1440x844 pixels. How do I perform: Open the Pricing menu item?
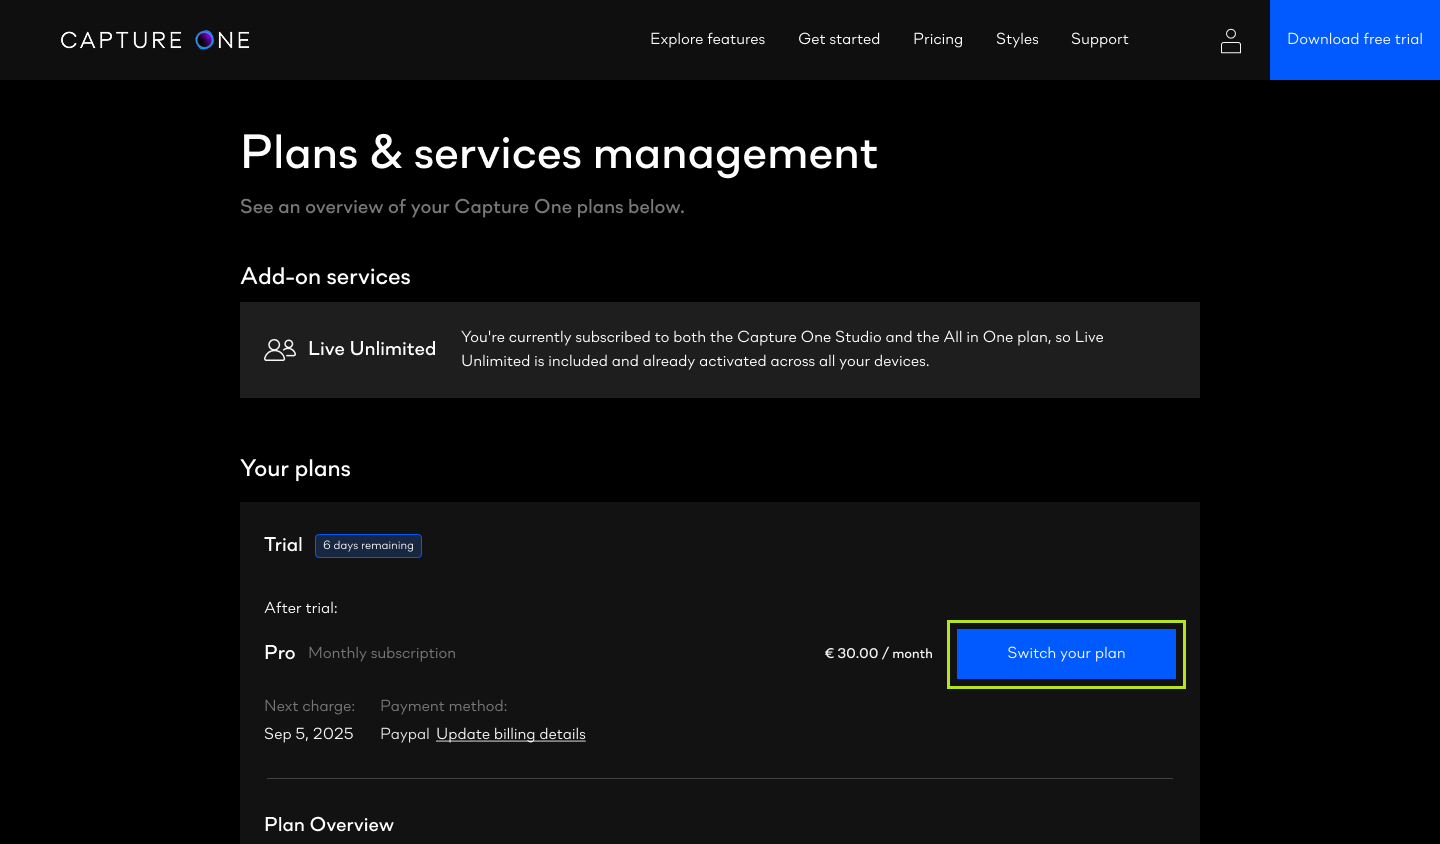[x=938, y=39]
